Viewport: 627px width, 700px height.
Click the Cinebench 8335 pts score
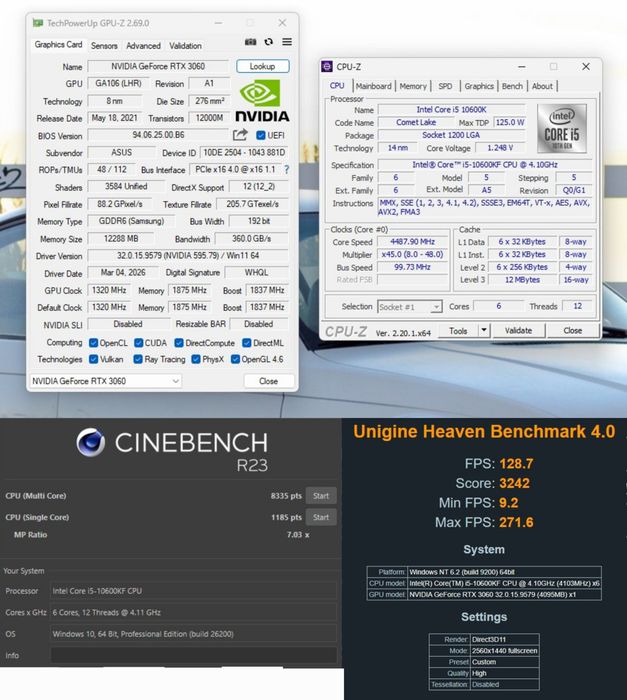tap(286, 496)
